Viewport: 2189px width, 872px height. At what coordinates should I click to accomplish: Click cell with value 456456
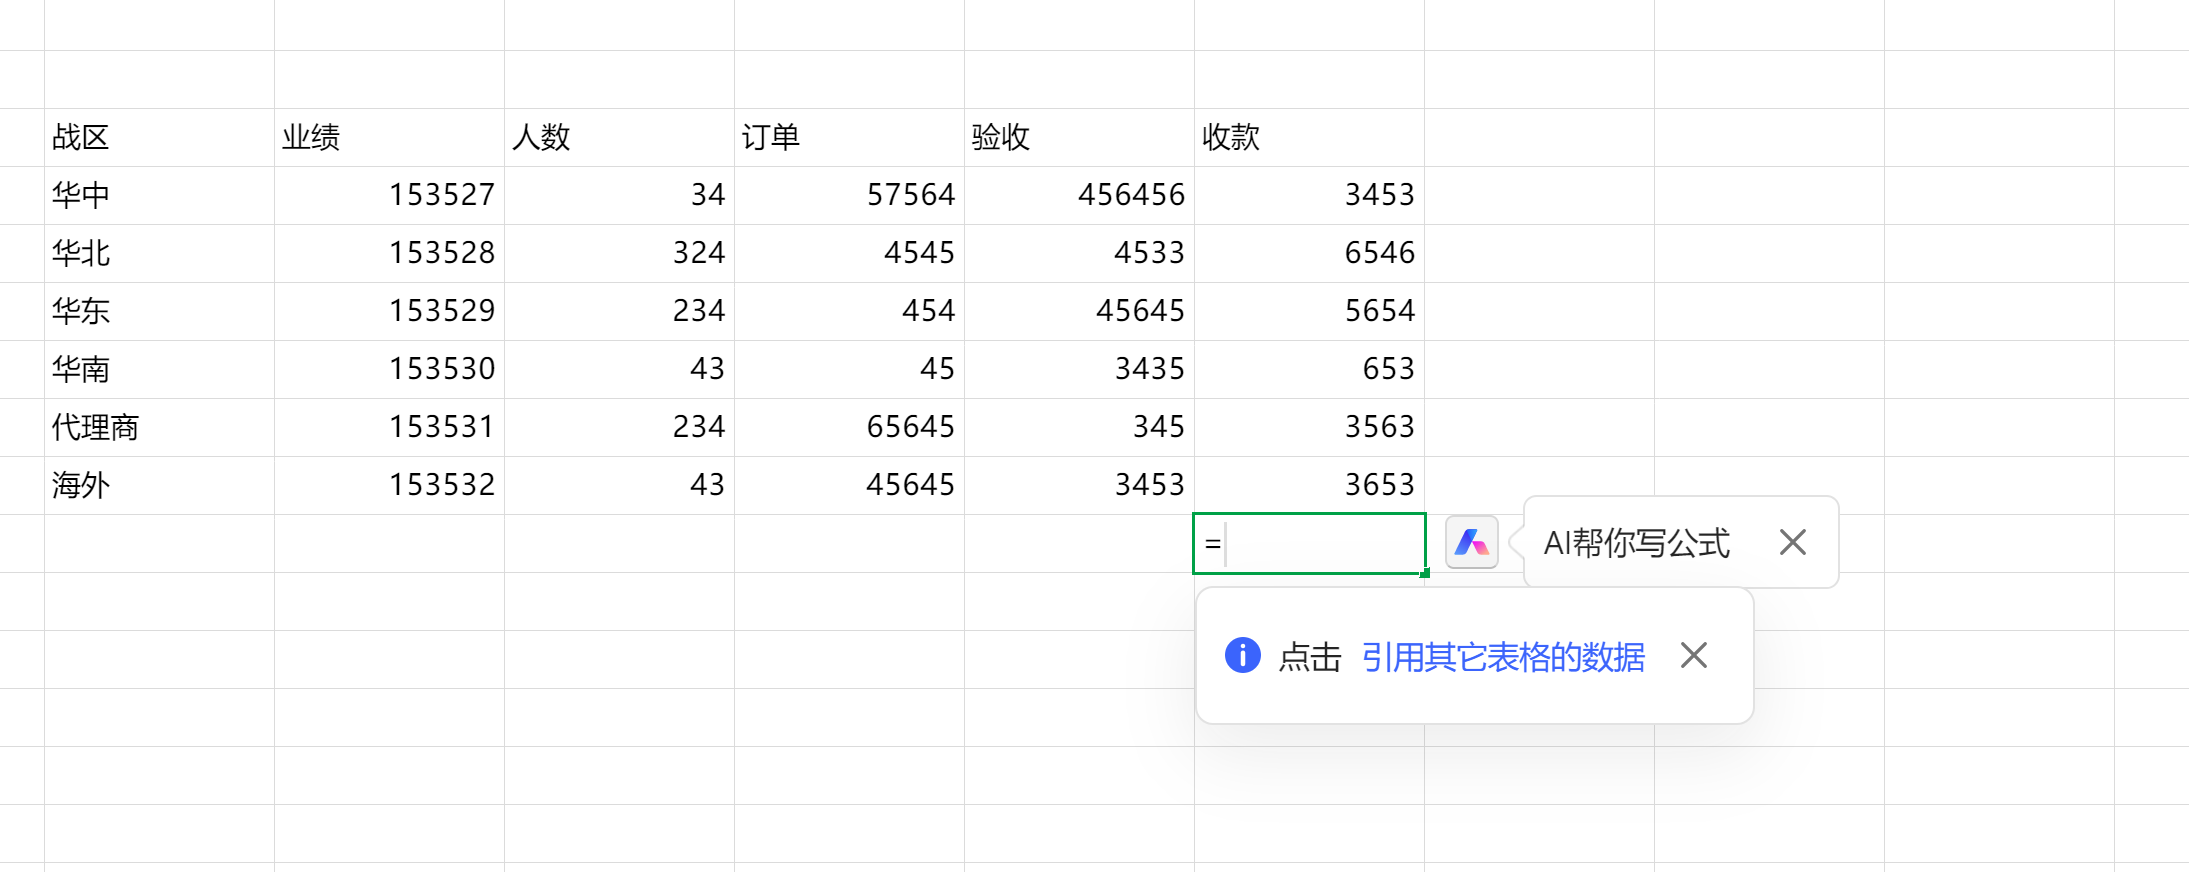[x=1079, y=195]
